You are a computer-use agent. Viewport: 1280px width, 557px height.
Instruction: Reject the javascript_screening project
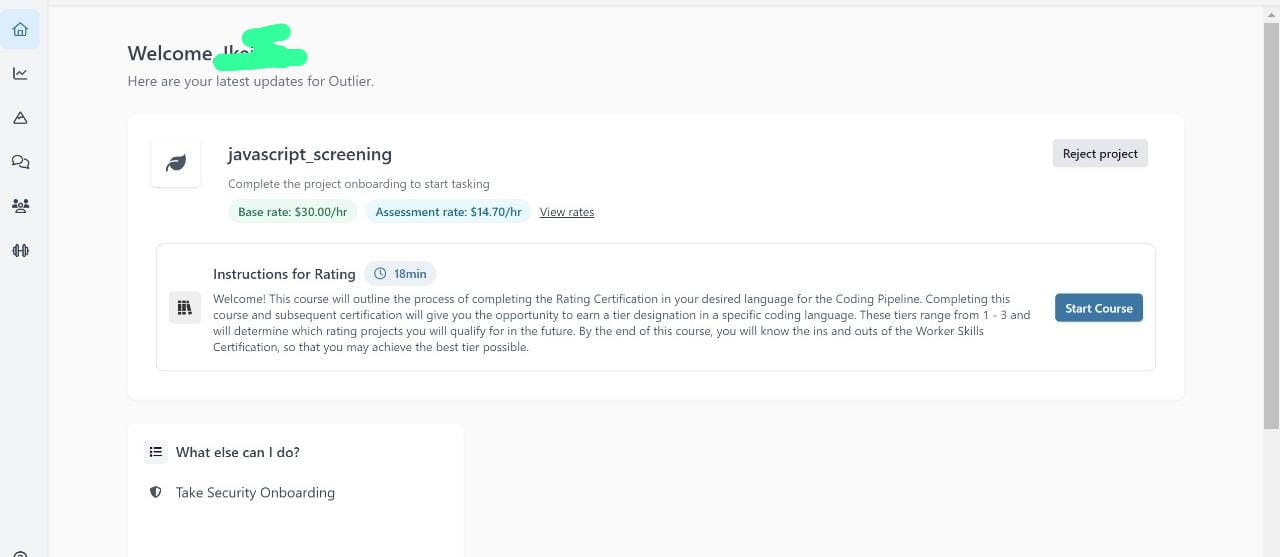click(x=1100, y=153)
